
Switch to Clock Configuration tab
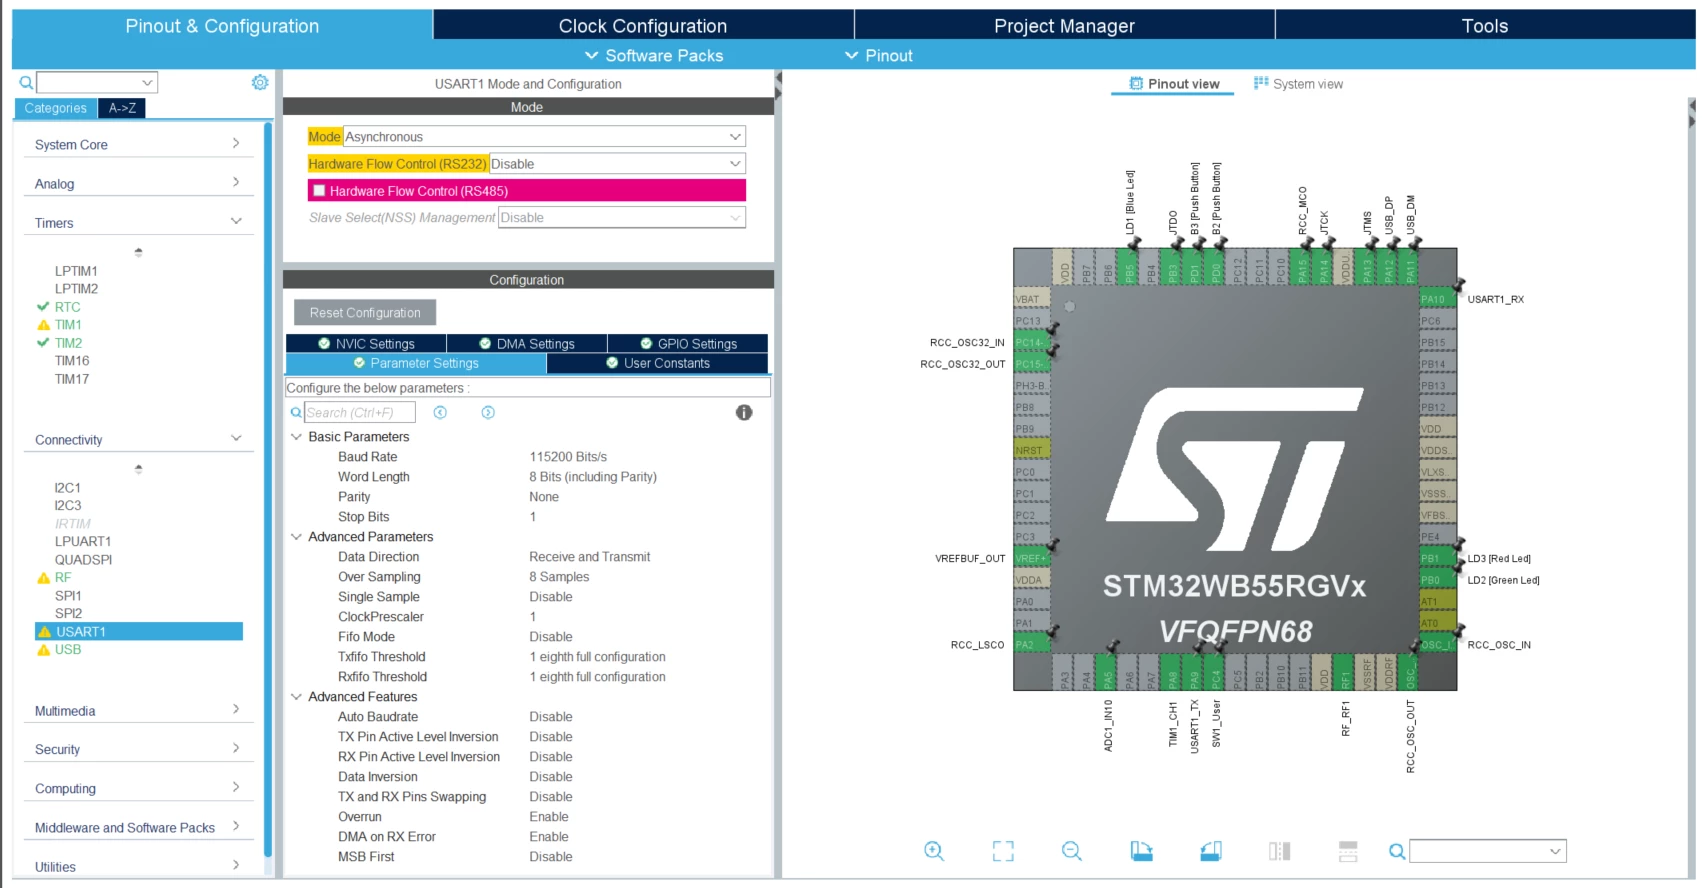tap(643, 26)
